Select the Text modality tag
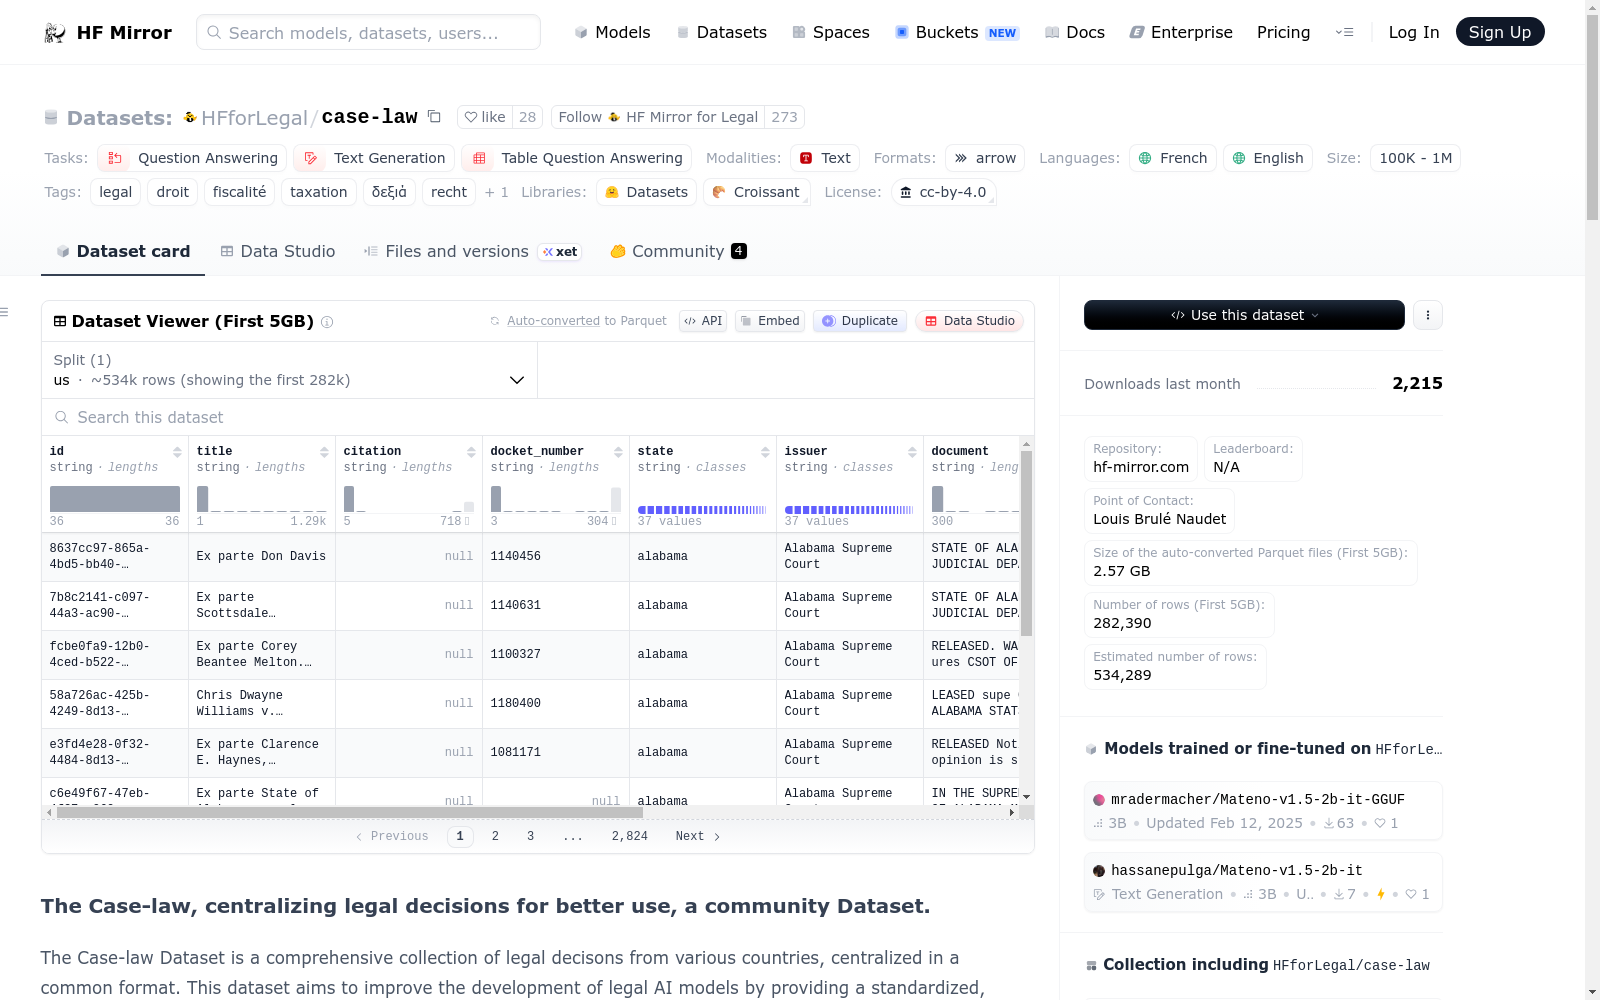This screenshot has height=1000, width=1600. tap(825, 158)
